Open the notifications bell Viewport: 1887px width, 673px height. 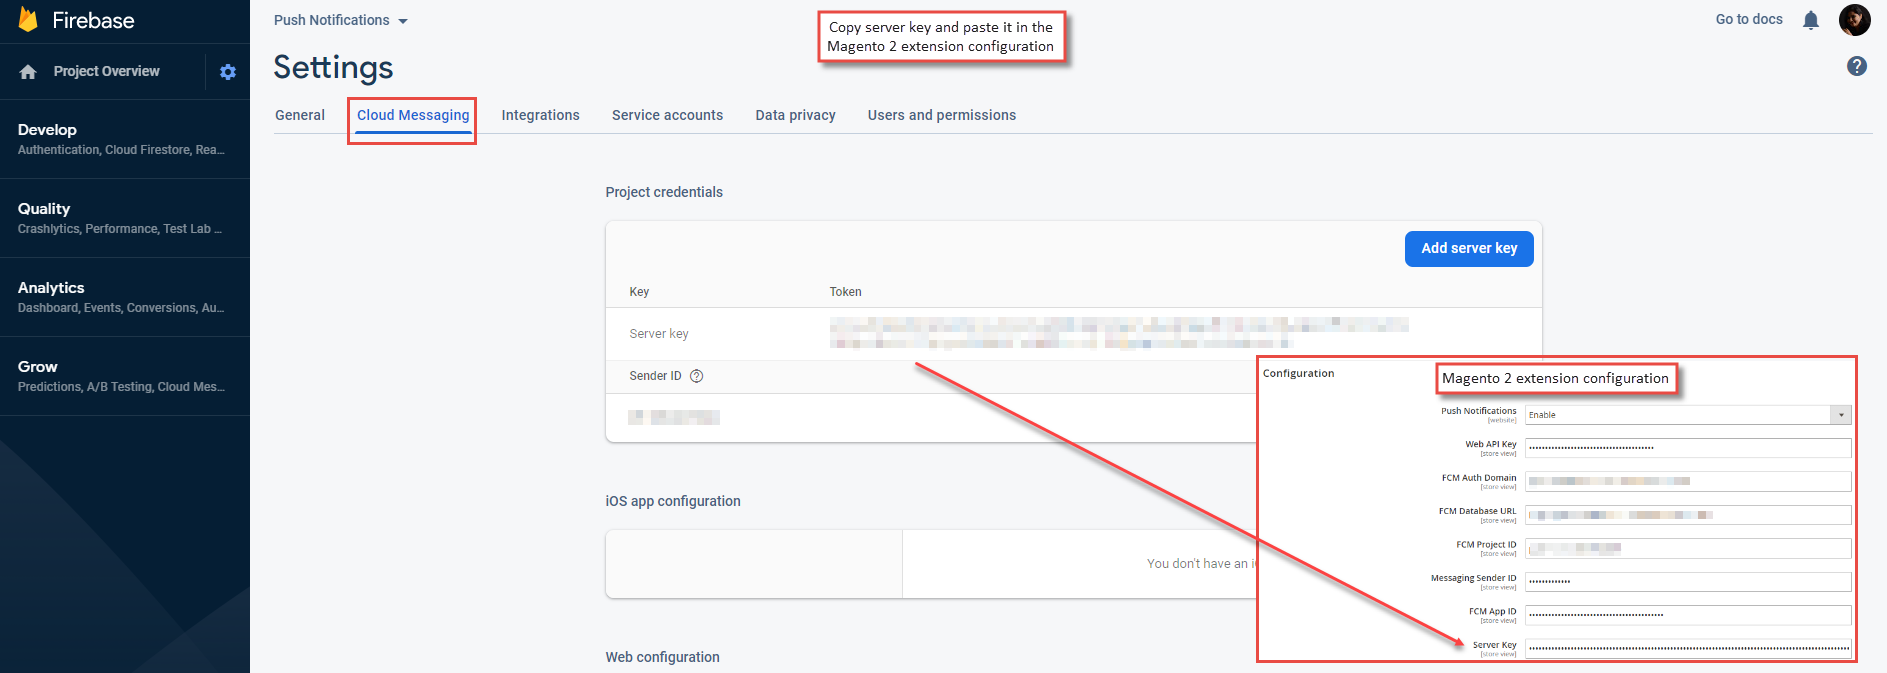[1811, 20]
